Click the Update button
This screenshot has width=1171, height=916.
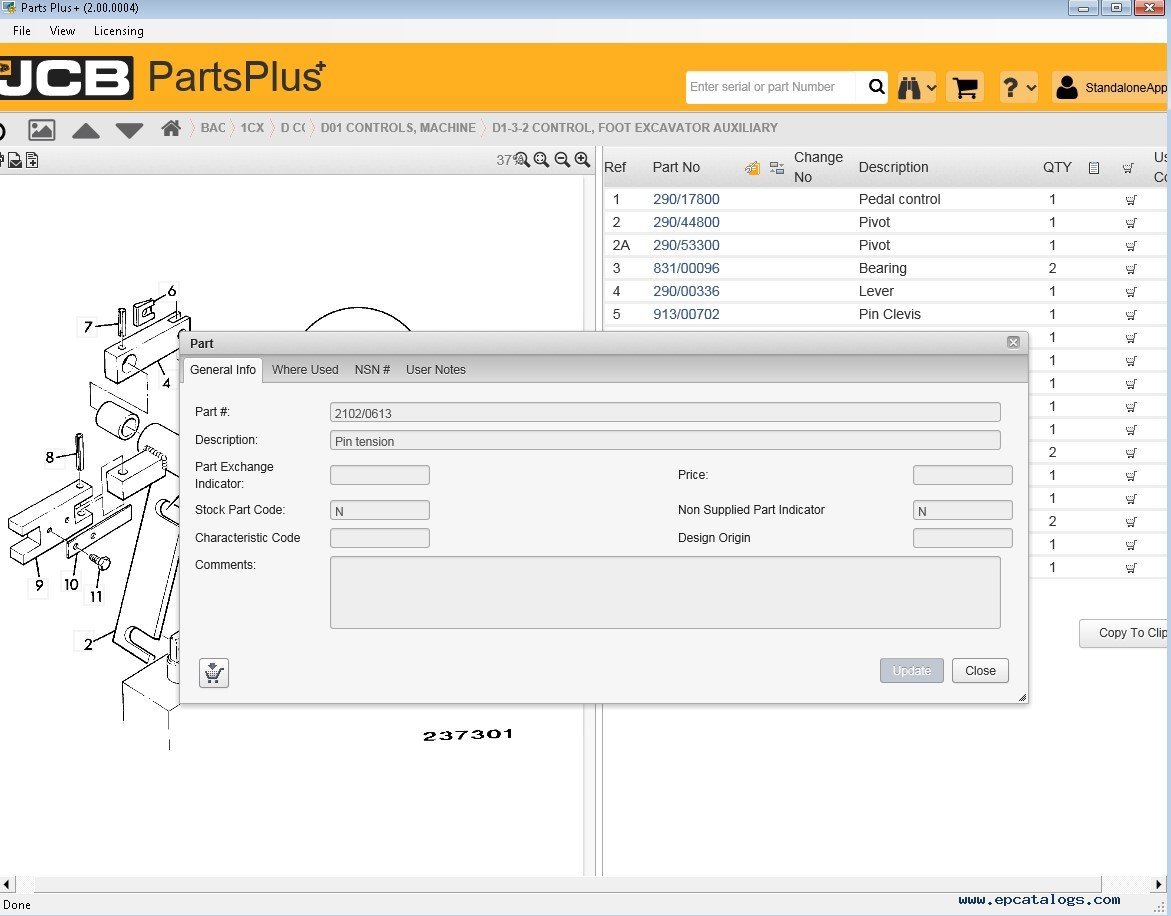coord(911,670)
